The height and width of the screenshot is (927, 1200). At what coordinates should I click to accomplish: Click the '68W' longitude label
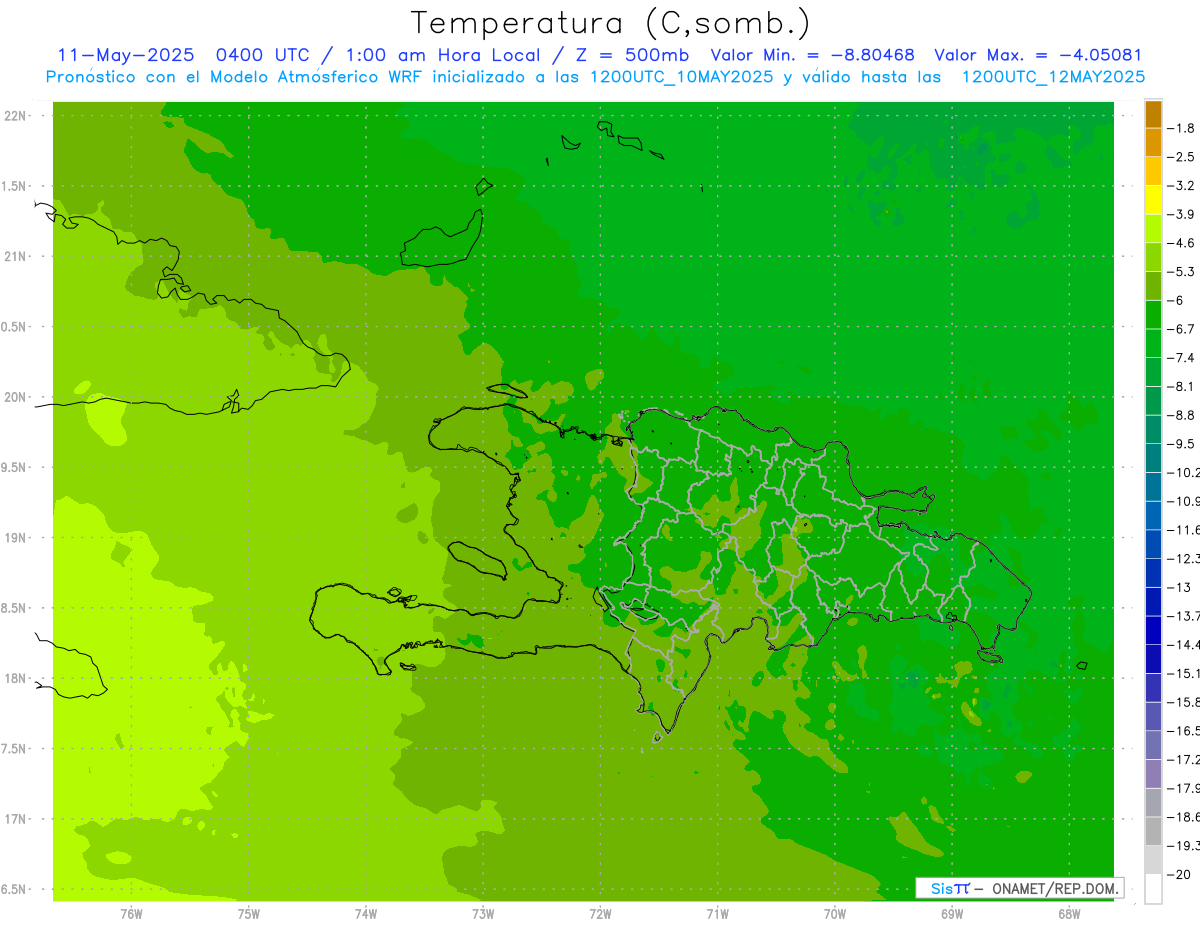click(x=1069, y=913)
